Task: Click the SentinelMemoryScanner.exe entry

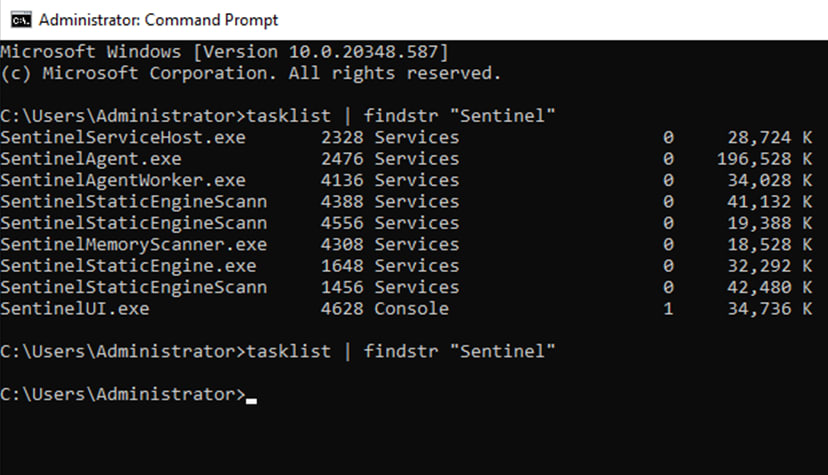Action: point(134,245)
